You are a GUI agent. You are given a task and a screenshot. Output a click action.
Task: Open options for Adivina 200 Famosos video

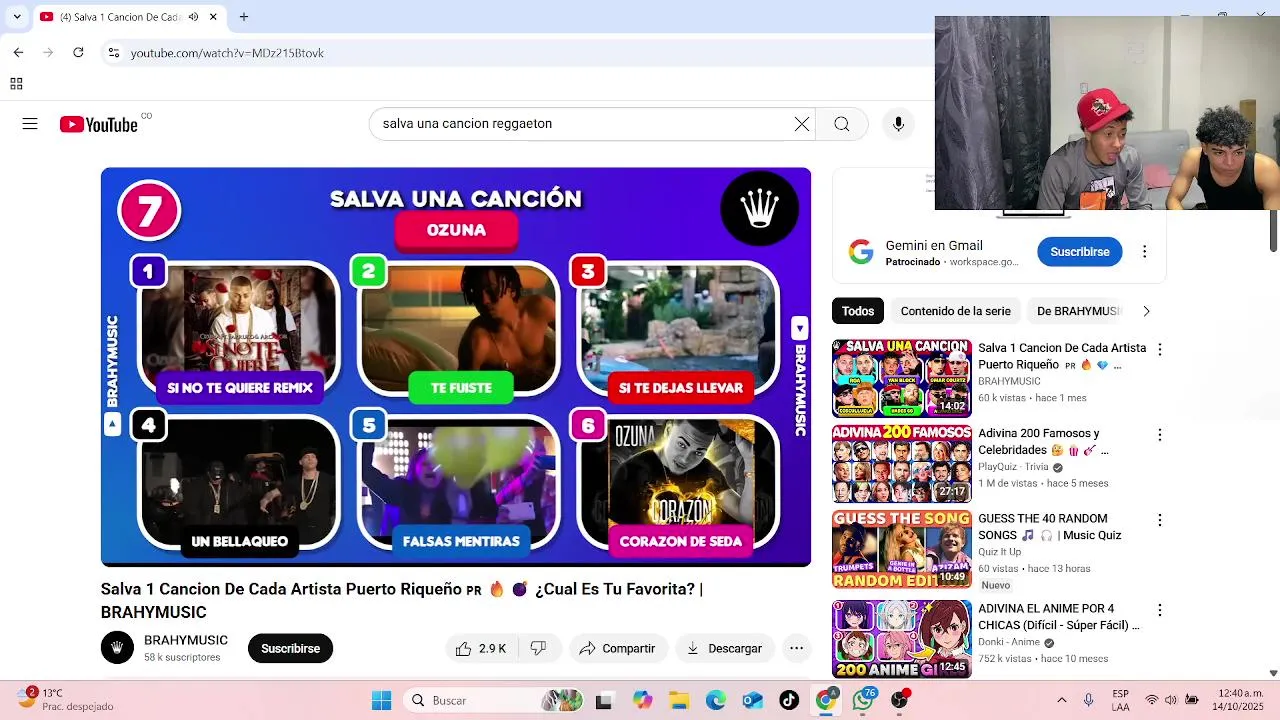pyautogui.click(x=1160, y=435)
